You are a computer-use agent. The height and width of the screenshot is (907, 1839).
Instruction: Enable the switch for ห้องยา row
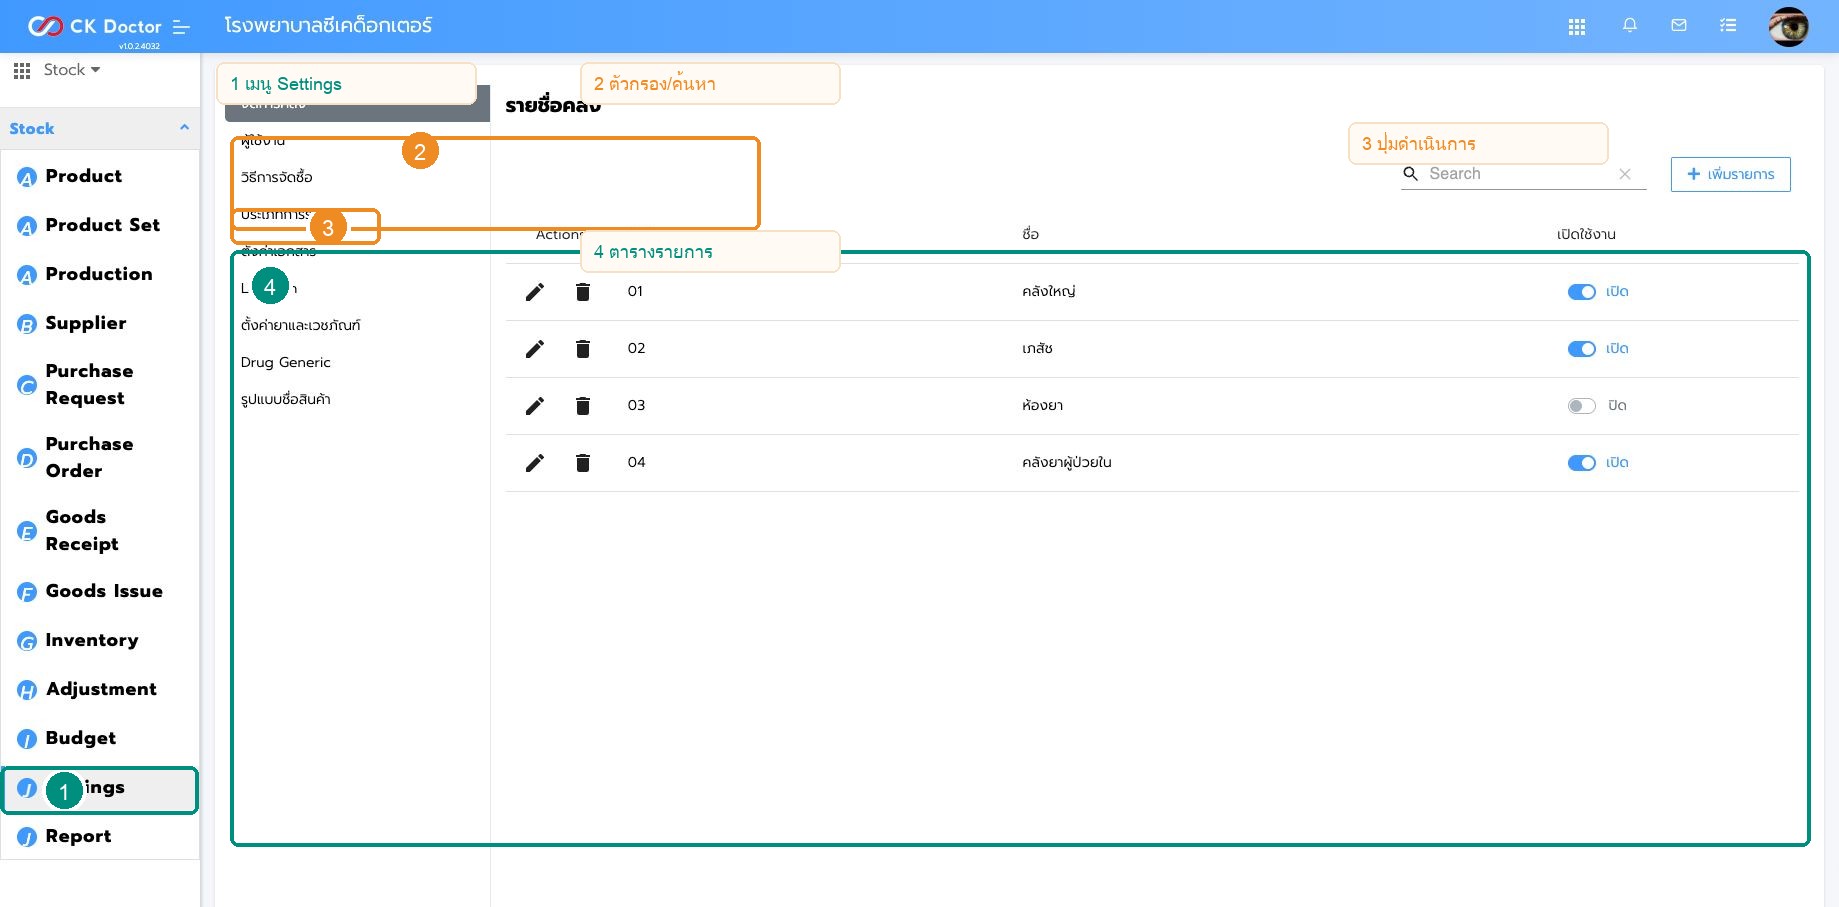coord(1581,406)
